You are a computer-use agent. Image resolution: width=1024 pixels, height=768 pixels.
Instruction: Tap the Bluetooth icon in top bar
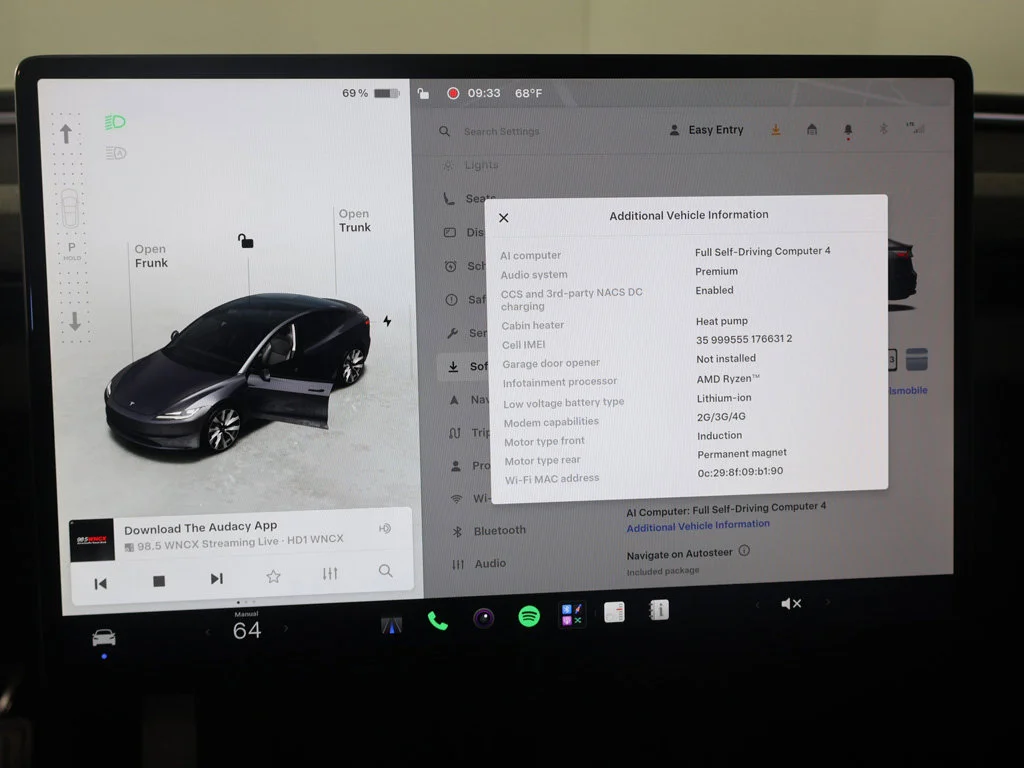point(883,129)
